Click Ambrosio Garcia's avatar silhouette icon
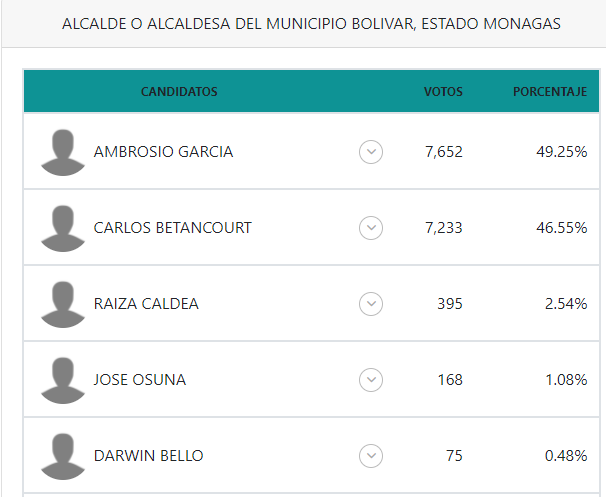Viewport: 606px width, 497px height. [x=63, y=153]
